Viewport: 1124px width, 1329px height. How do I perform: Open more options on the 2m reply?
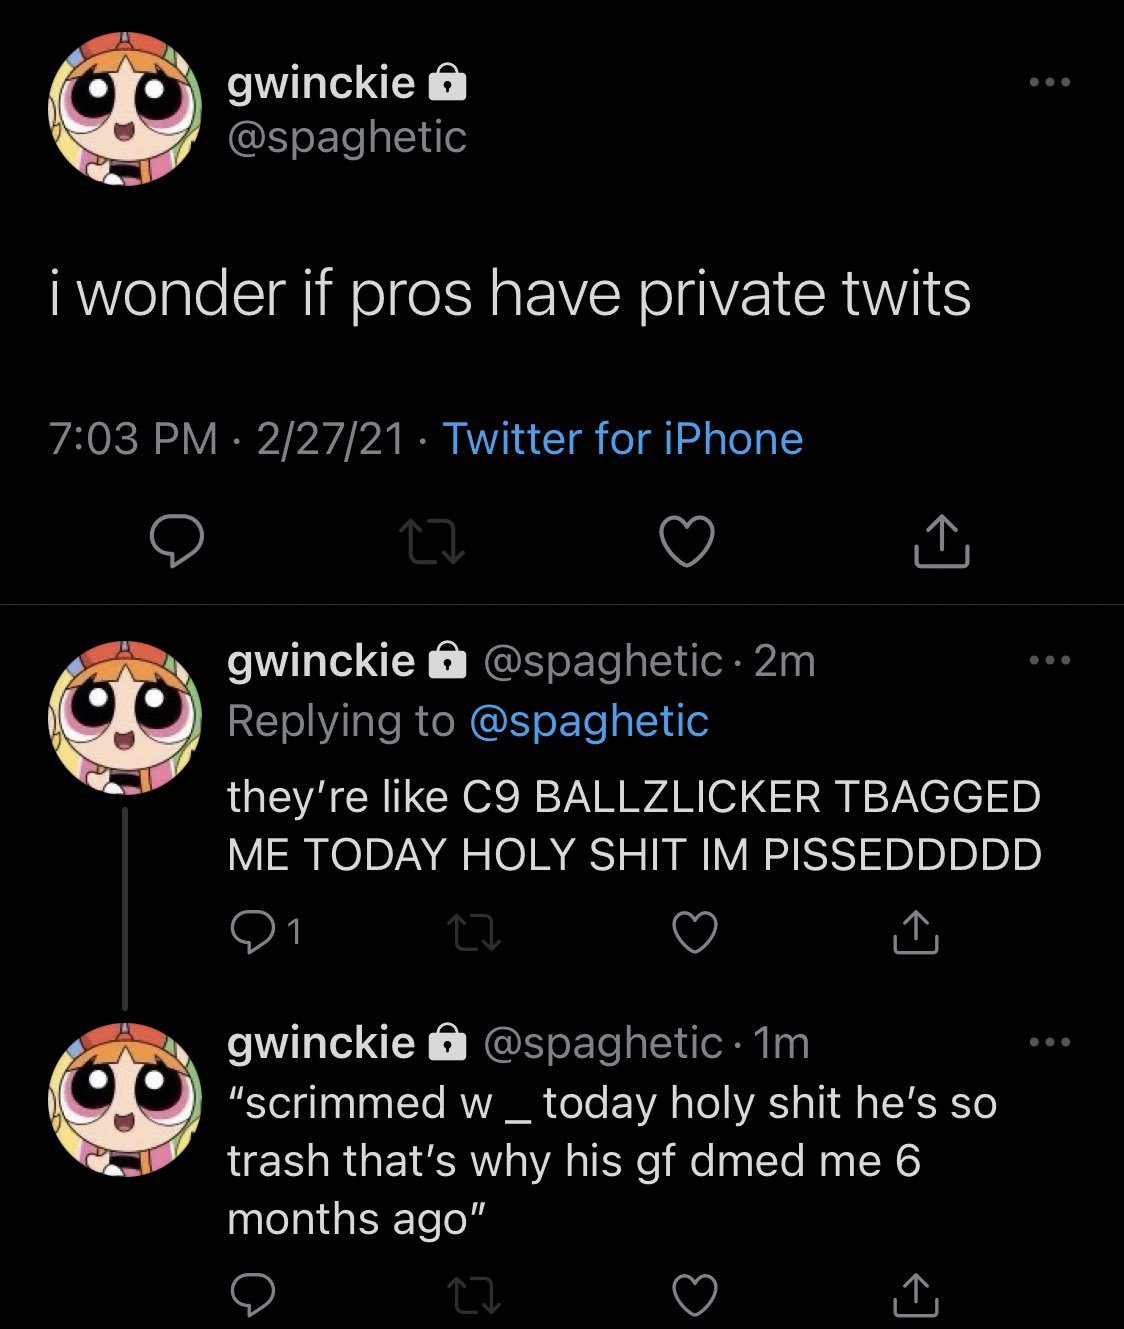tap(1050, 661)
